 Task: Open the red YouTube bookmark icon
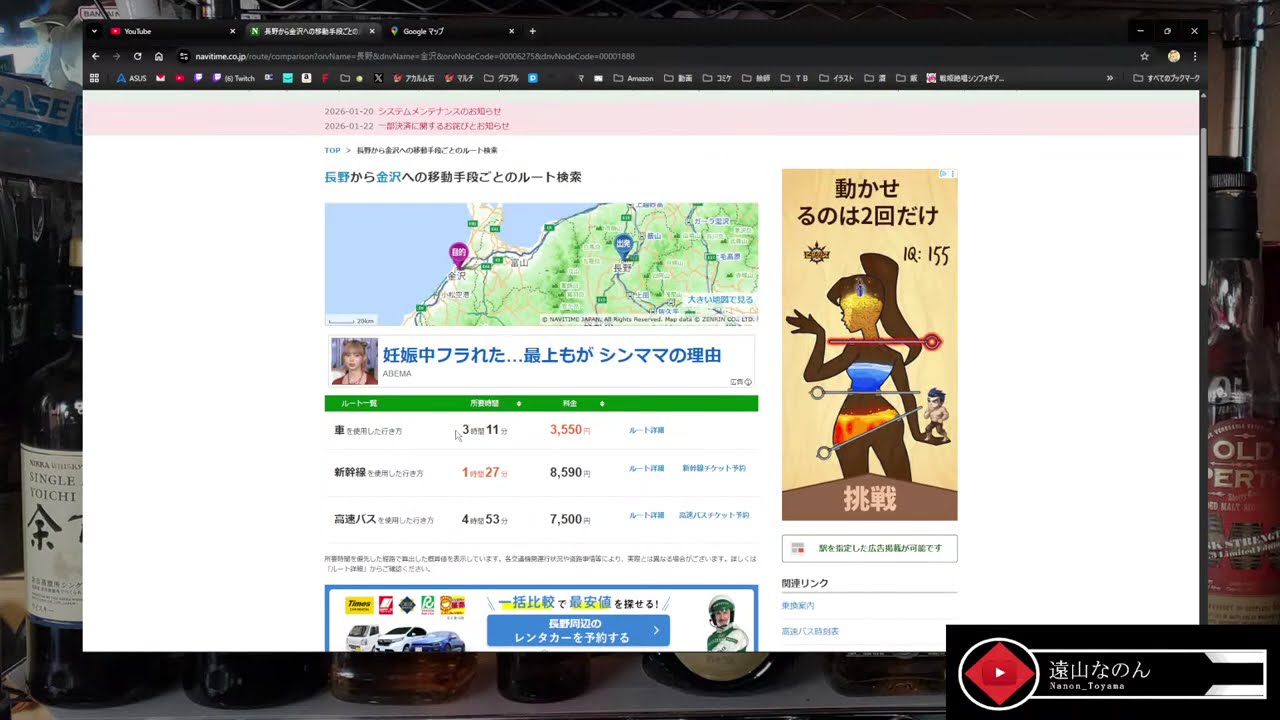(x=179, y=78)
